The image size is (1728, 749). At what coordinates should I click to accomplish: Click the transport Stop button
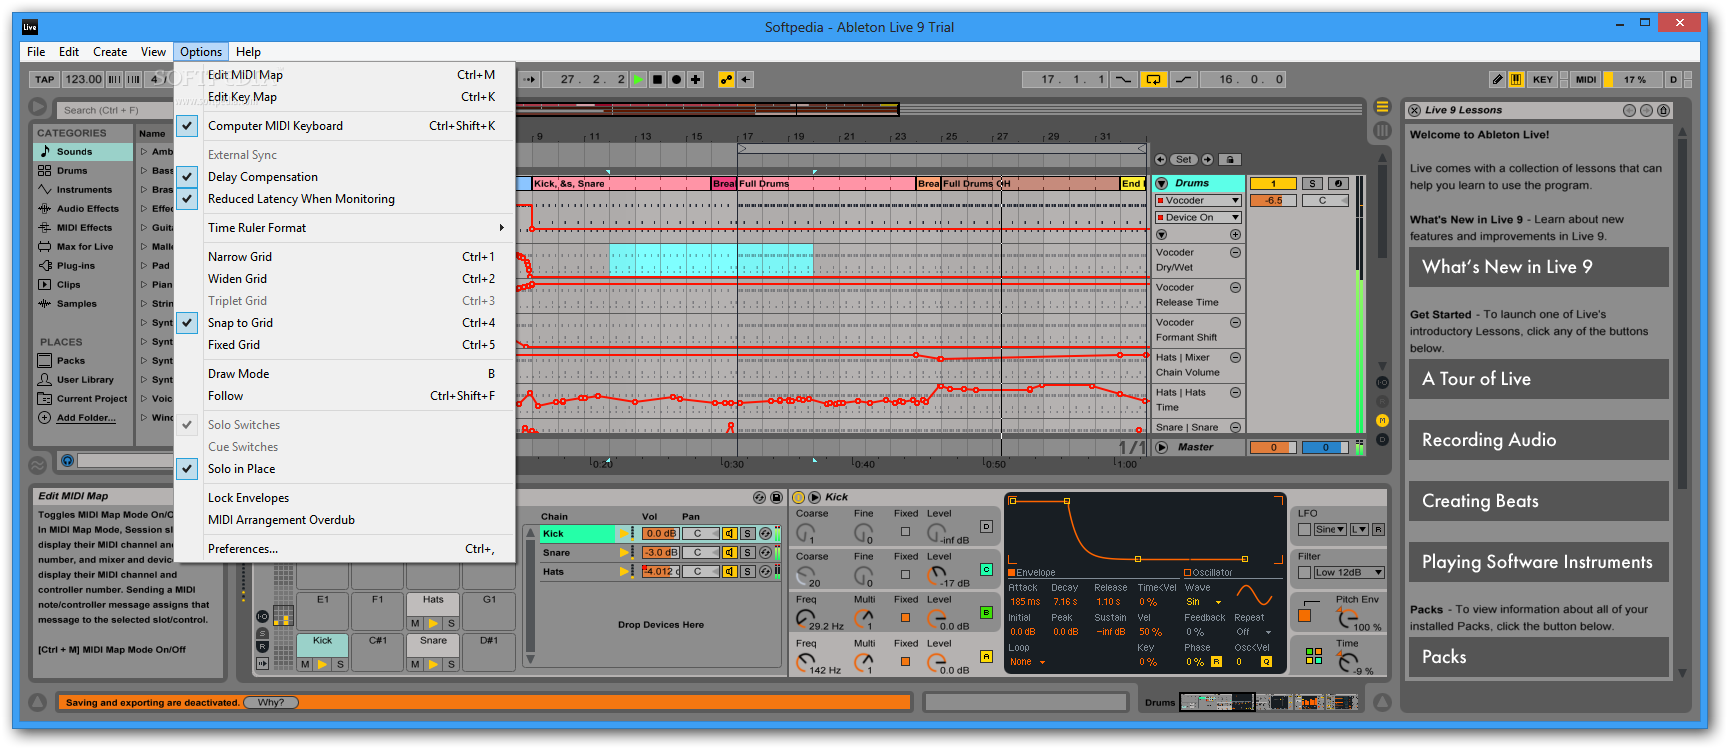[657, 79]
